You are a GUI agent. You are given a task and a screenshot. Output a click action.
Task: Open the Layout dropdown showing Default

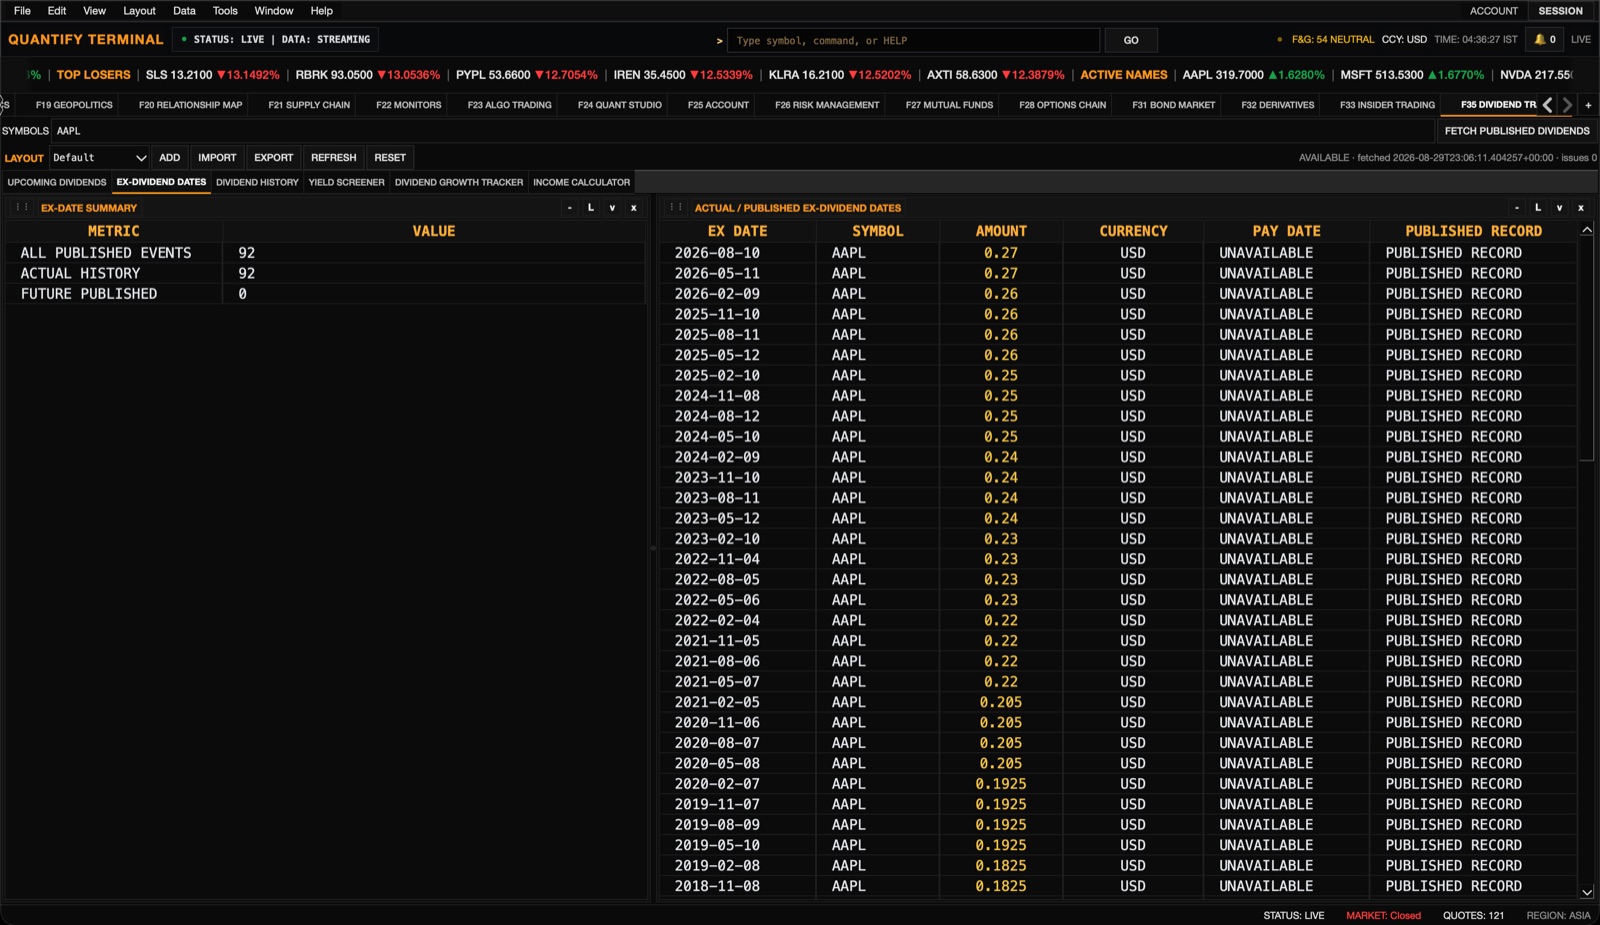click(99, 158)
